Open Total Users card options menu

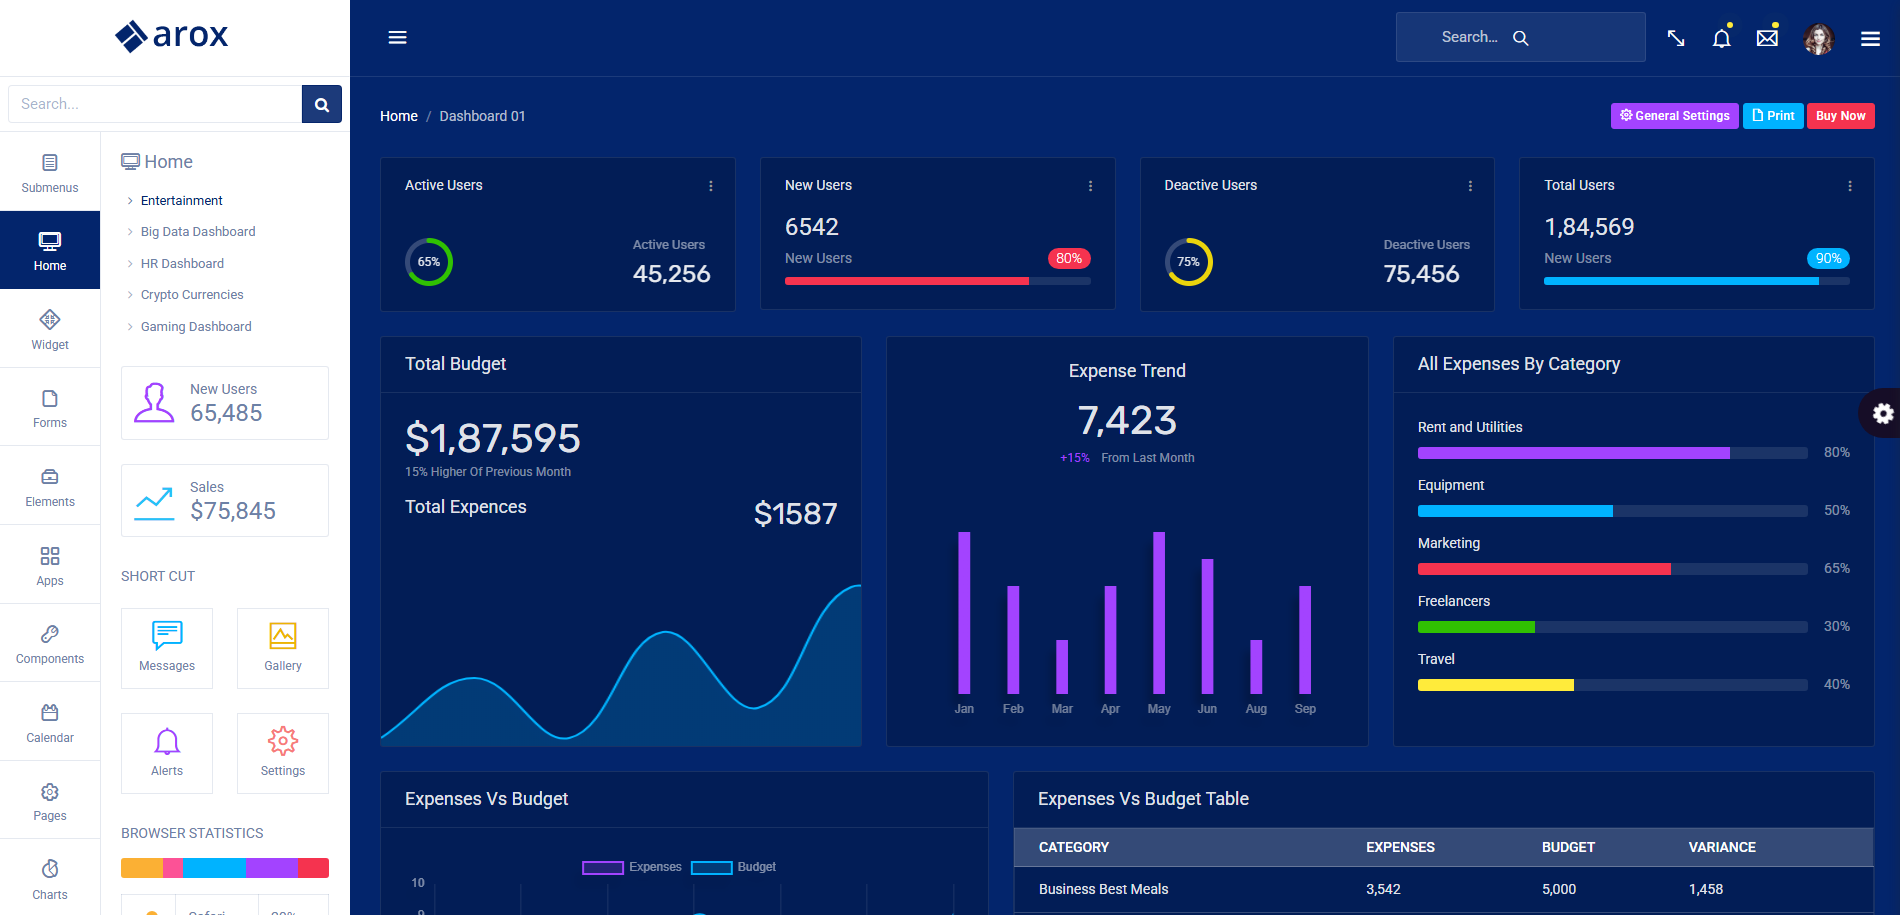pyautogui.click(x=1850, y=186)
